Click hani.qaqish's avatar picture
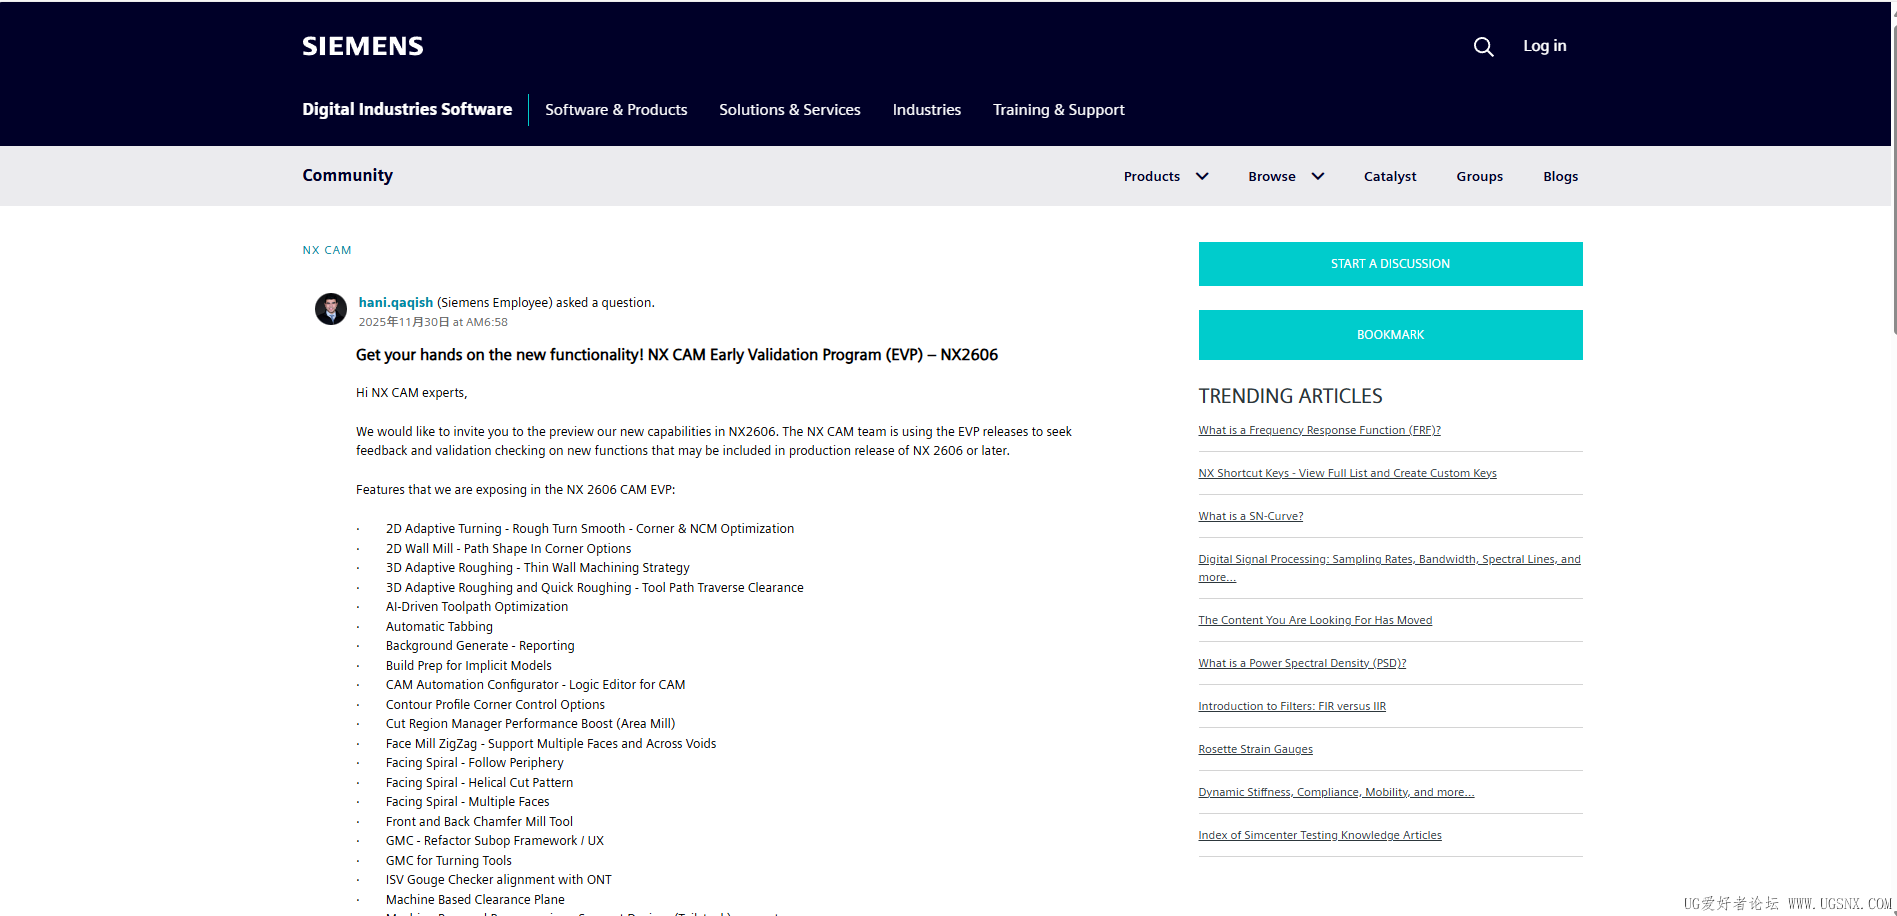1897x916 pixels. pos(331,309)
